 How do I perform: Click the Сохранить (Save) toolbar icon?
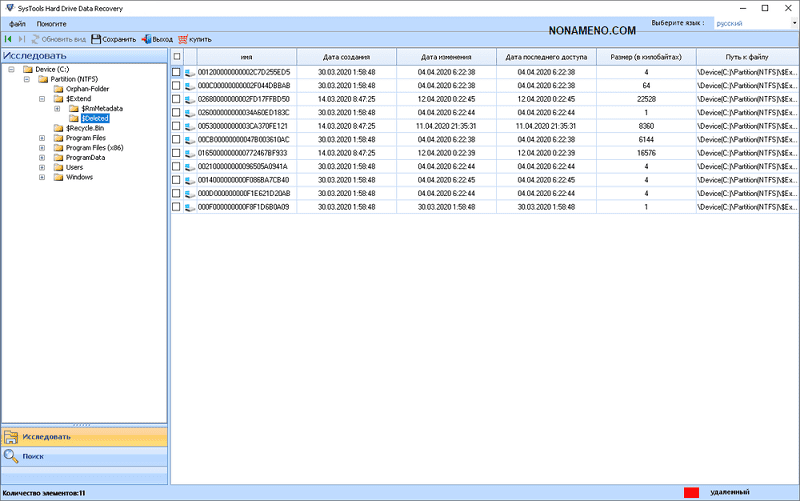click(x=96, y=39)
